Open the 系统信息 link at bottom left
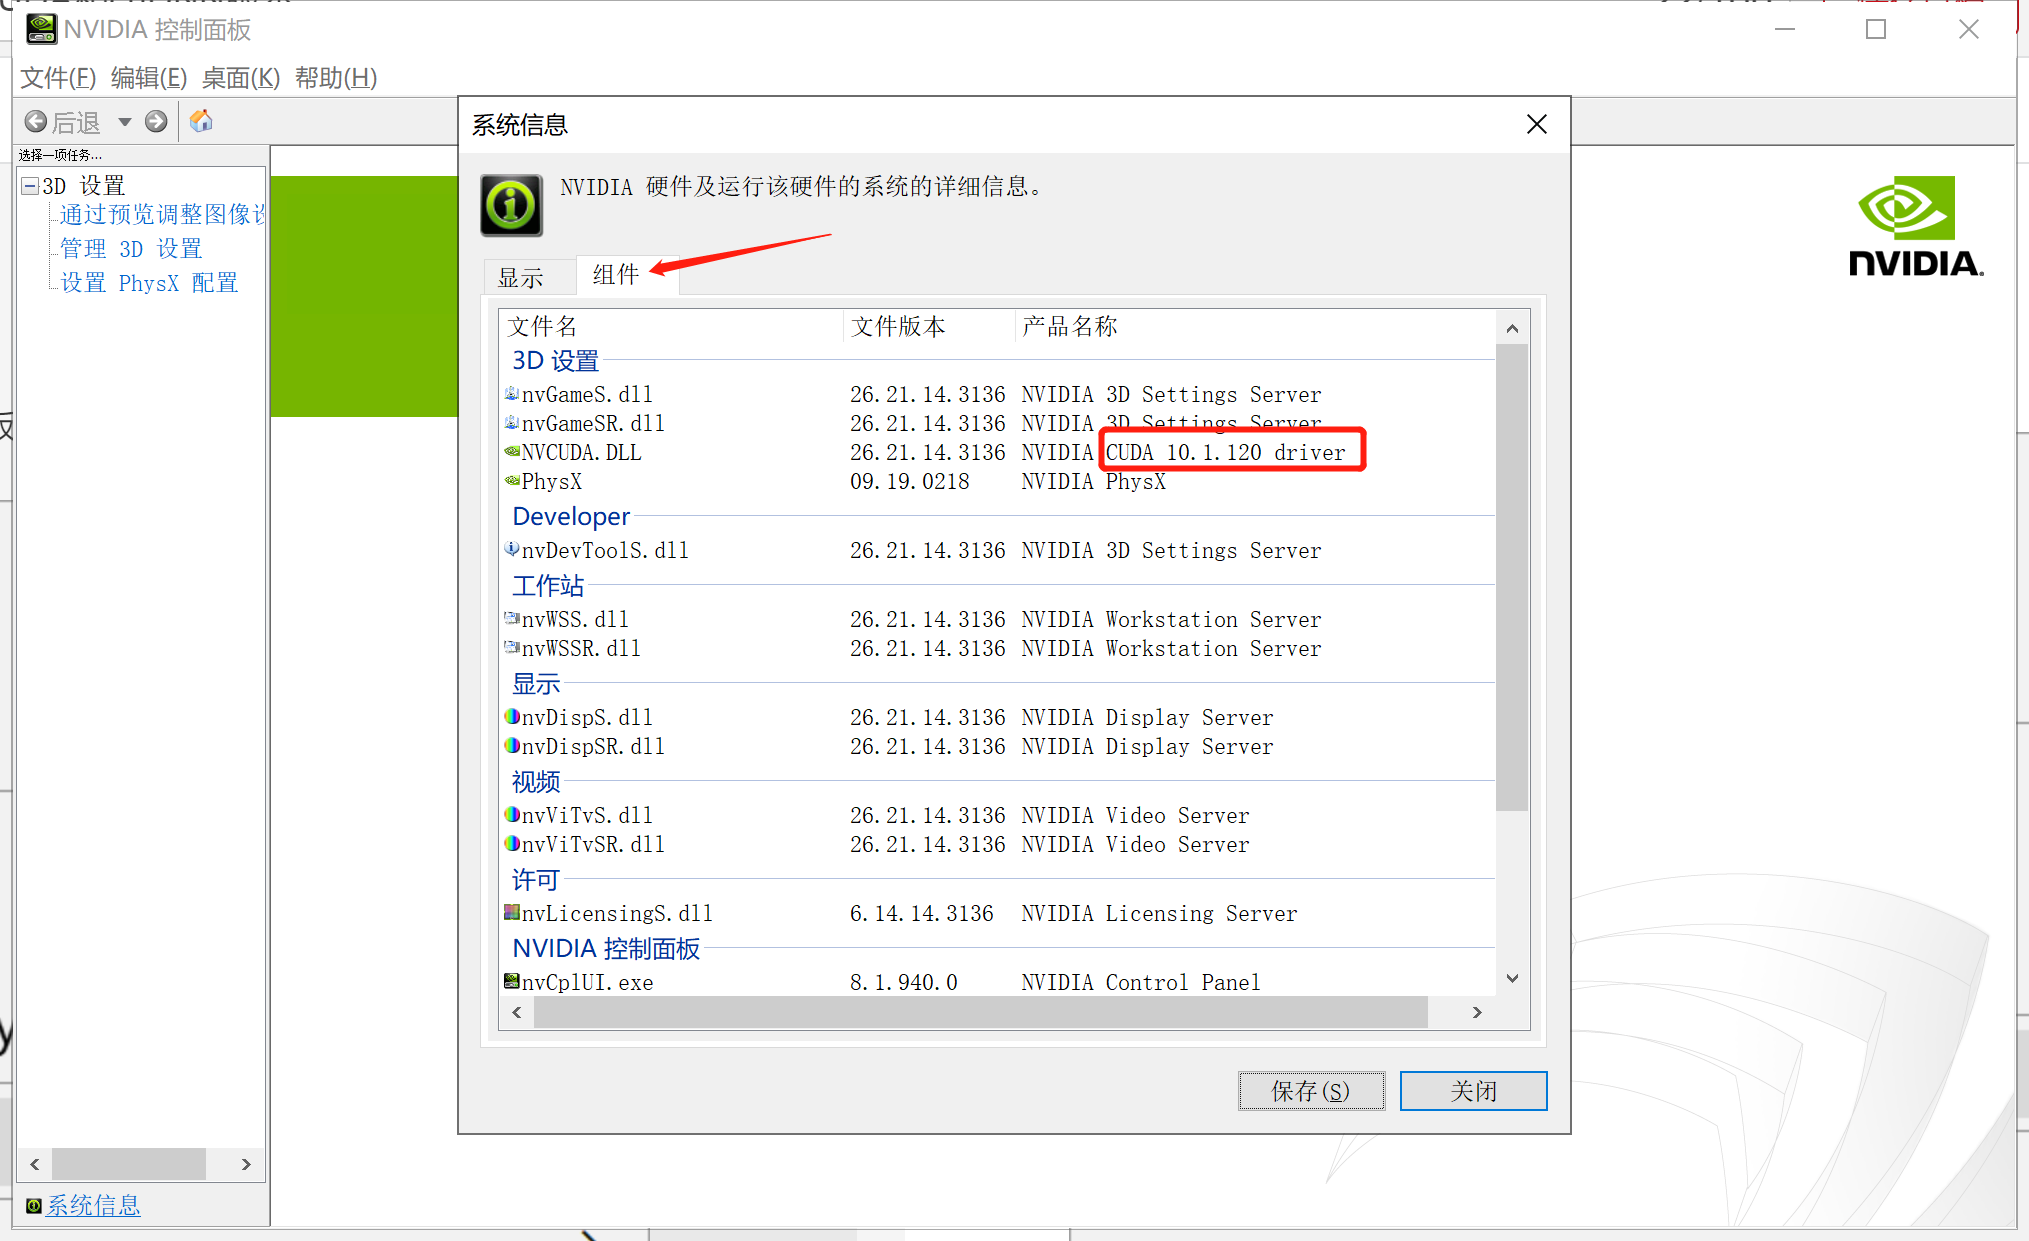Screen dimensions: 2029x1241 tap(93, 1205)
